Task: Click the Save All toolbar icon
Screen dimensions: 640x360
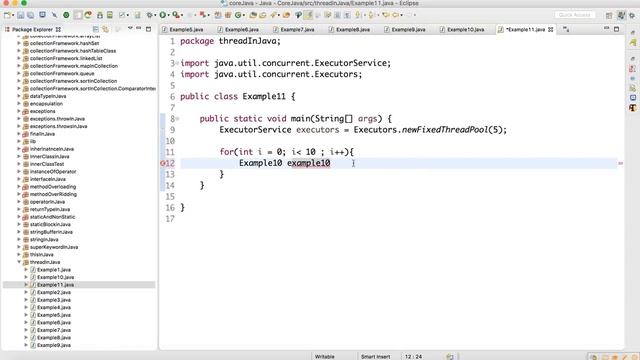Action: 31,15
